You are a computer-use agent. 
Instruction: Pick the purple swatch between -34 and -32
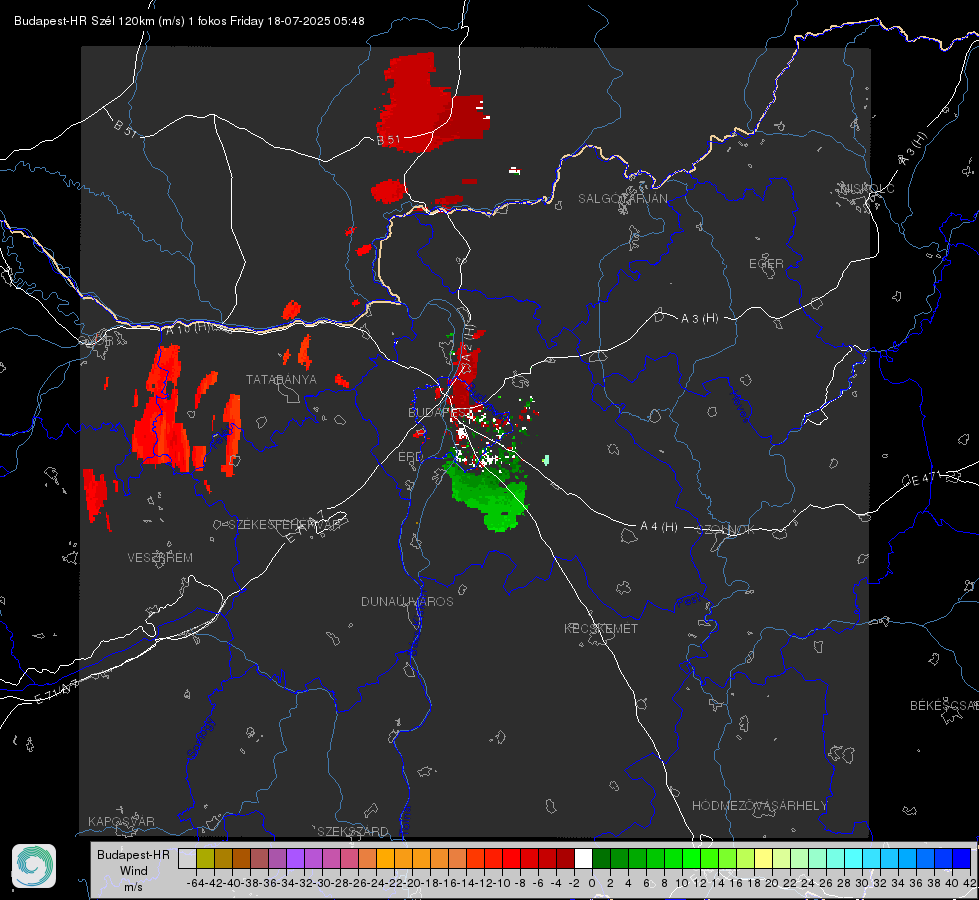(x=295, y=858)
